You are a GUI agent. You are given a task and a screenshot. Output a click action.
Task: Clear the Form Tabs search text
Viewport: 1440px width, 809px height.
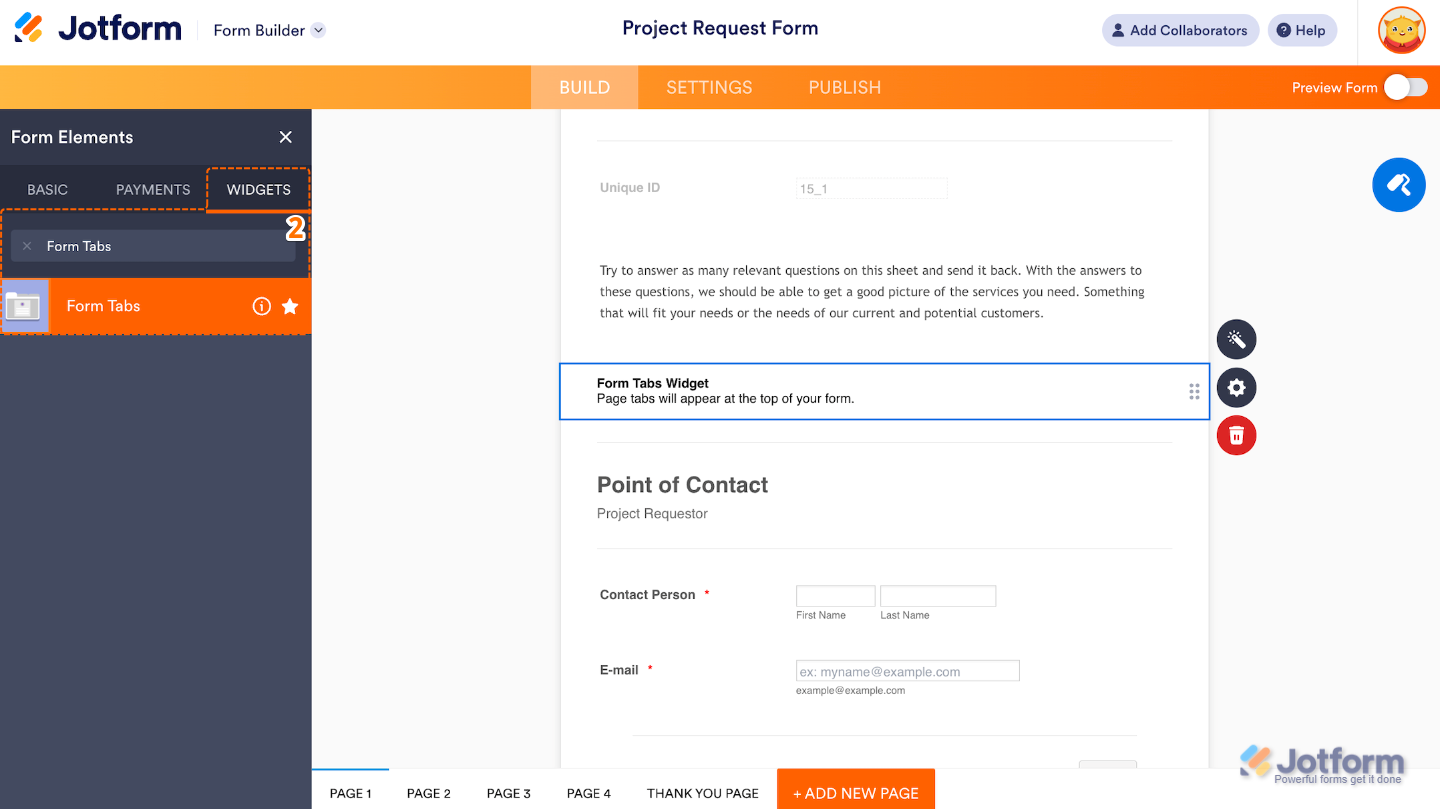[27, 246]
